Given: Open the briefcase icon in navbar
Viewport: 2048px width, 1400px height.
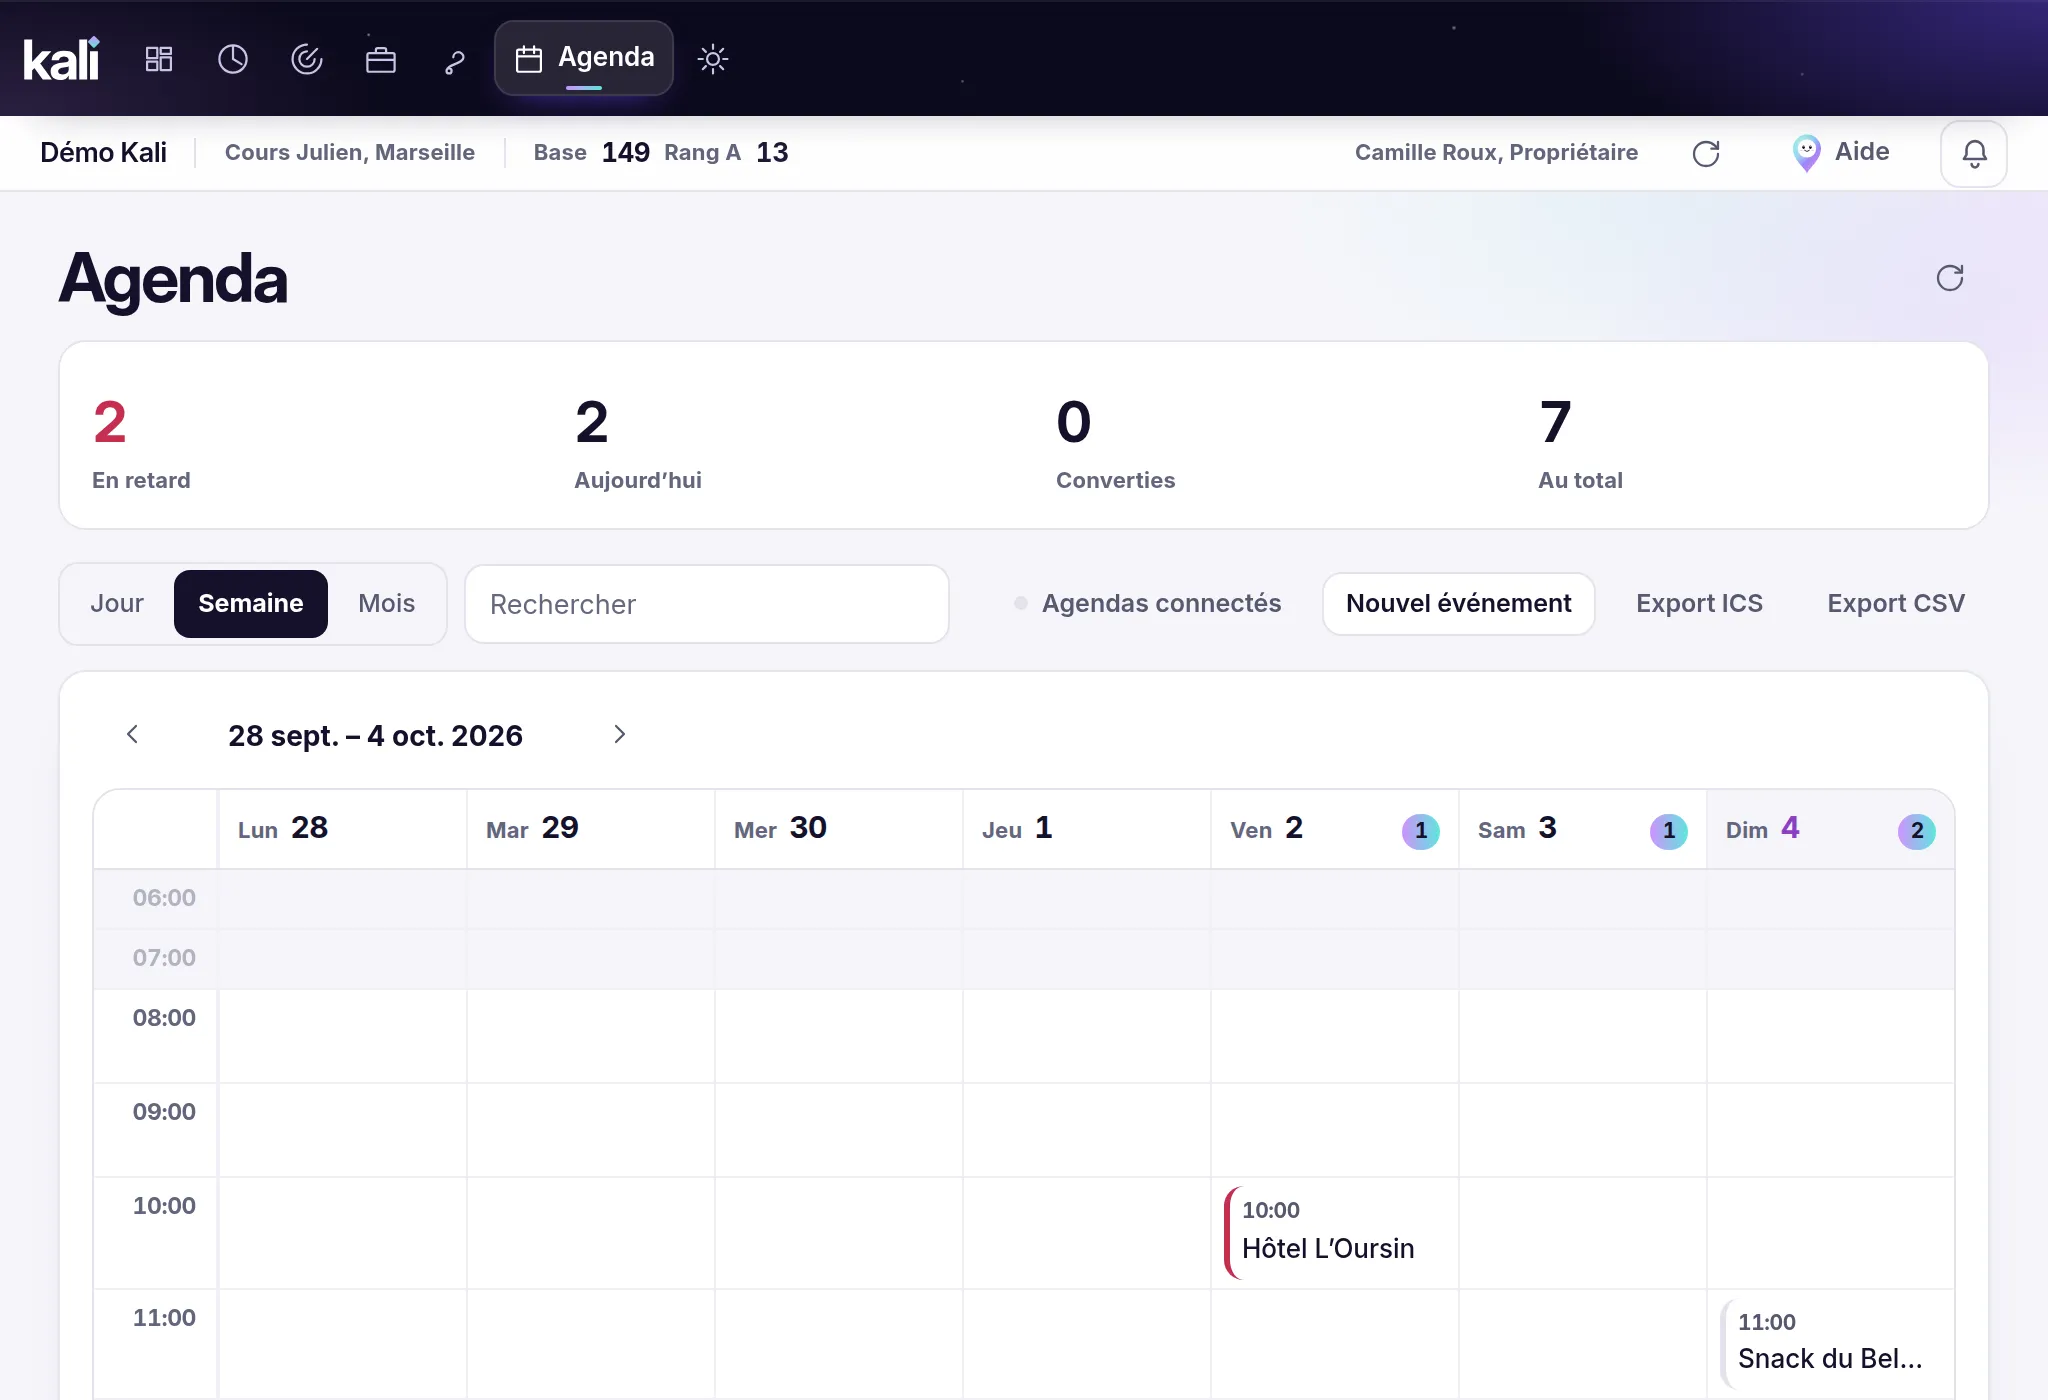Looking at the screenshot, I should click(381, 59).
